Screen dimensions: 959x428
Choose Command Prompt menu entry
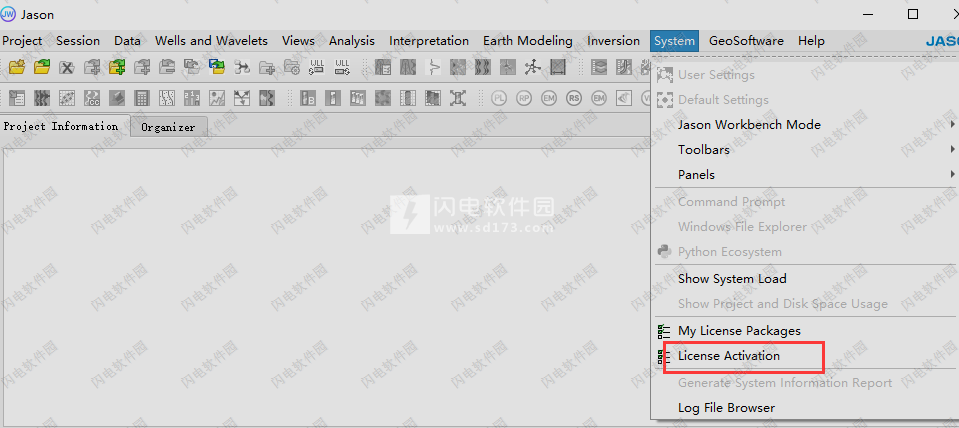coord(804,202)
